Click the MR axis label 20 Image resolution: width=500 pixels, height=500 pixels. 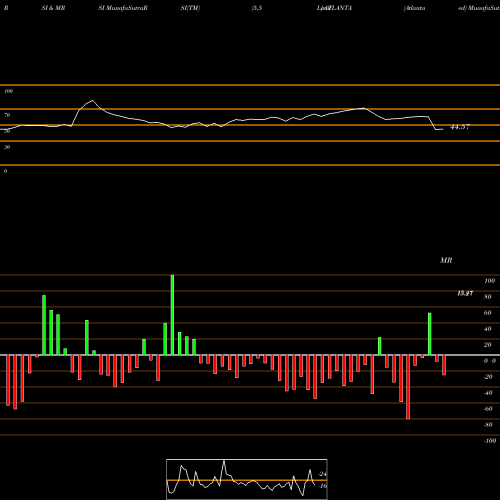(x=488, y=345)
